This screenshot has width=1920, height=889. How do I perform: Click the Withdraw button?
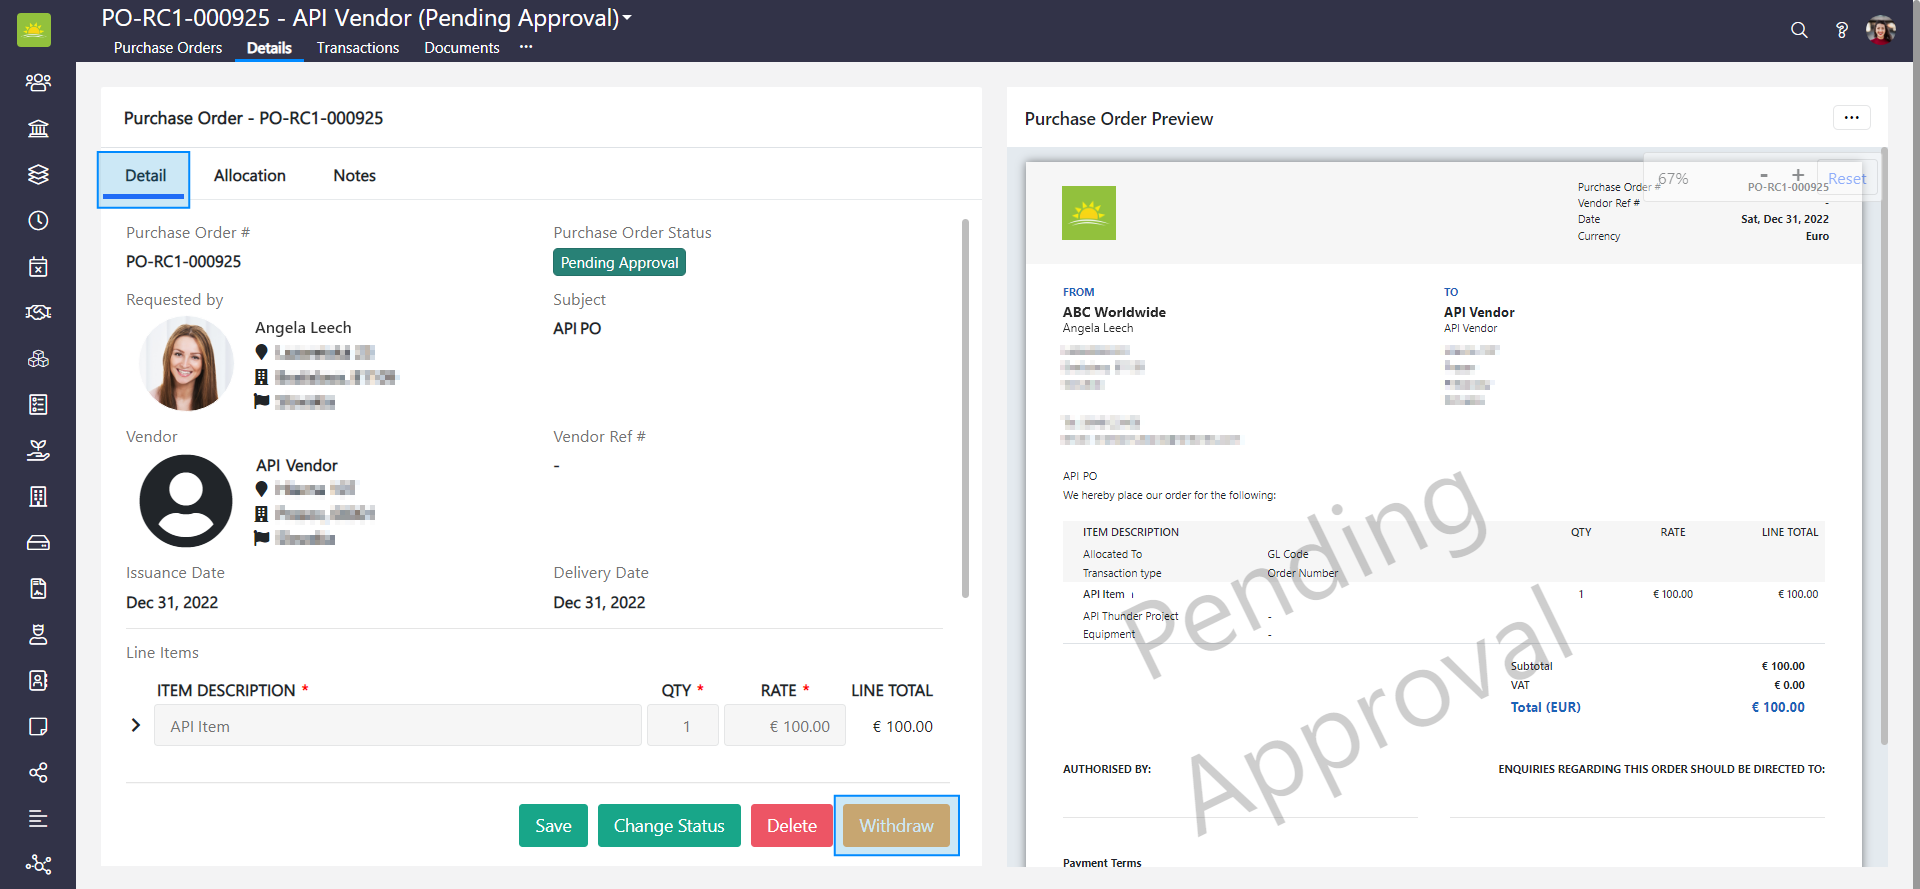[x=896, y=825]
